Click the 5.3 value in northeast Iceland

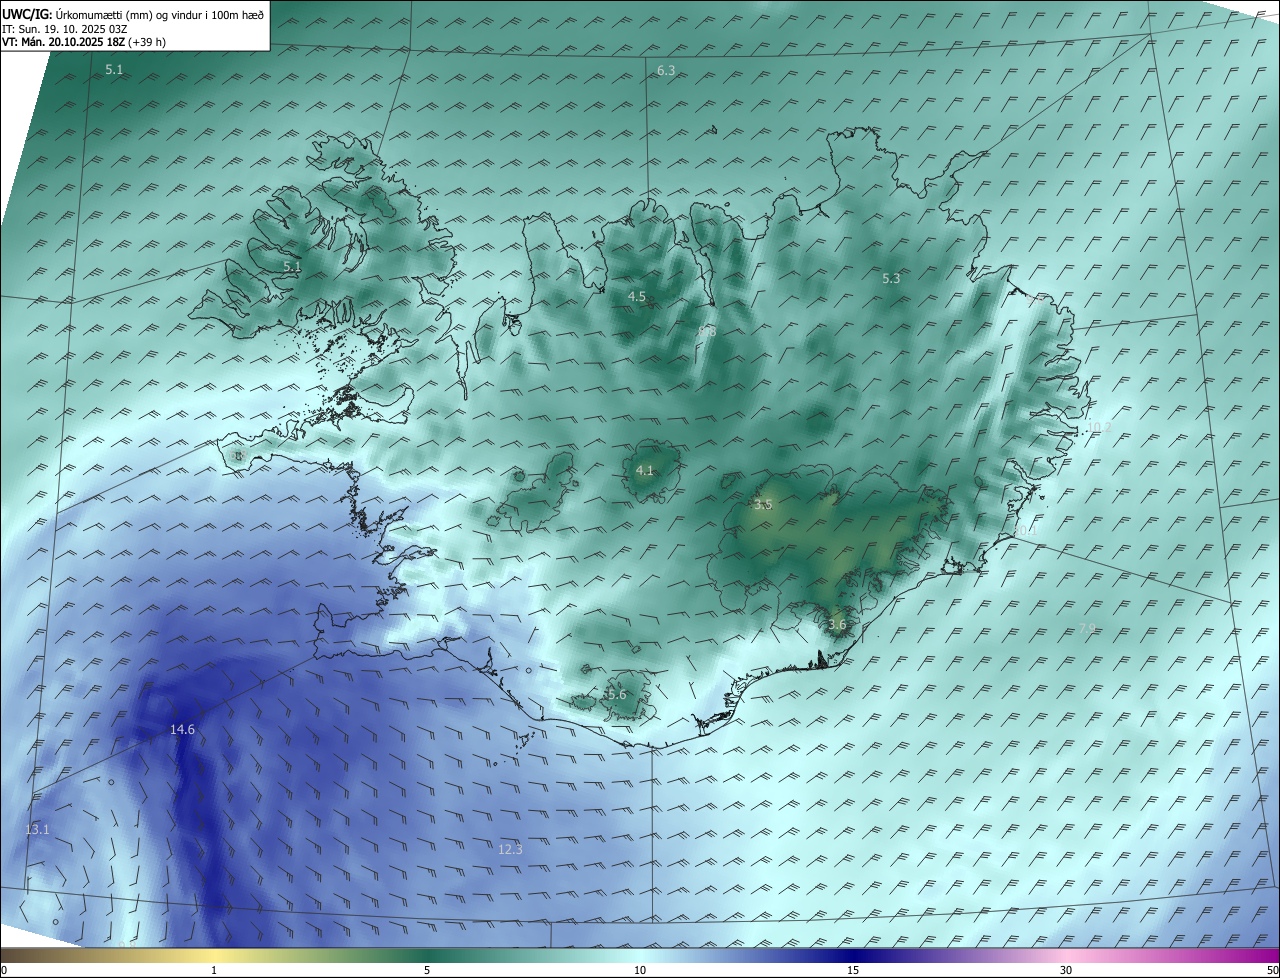pos(891,279)
